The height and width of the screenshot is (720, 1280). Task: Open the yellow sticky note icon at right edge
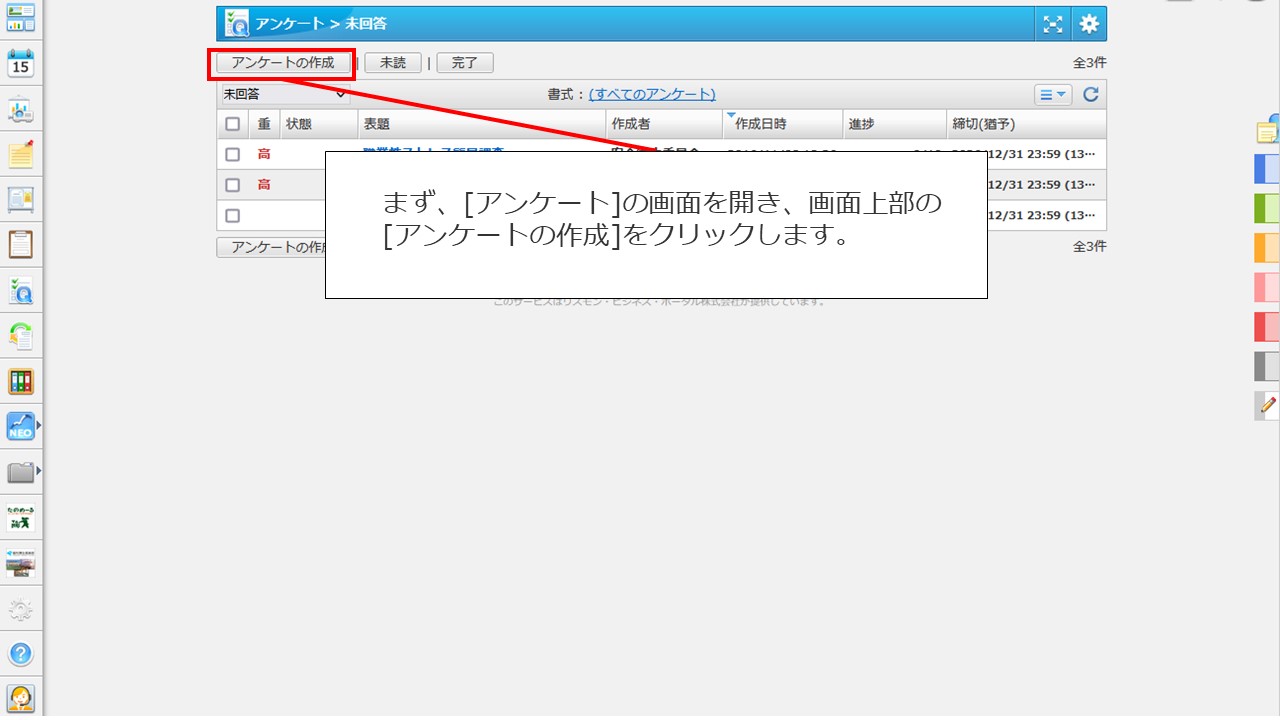pos(1268,130)
